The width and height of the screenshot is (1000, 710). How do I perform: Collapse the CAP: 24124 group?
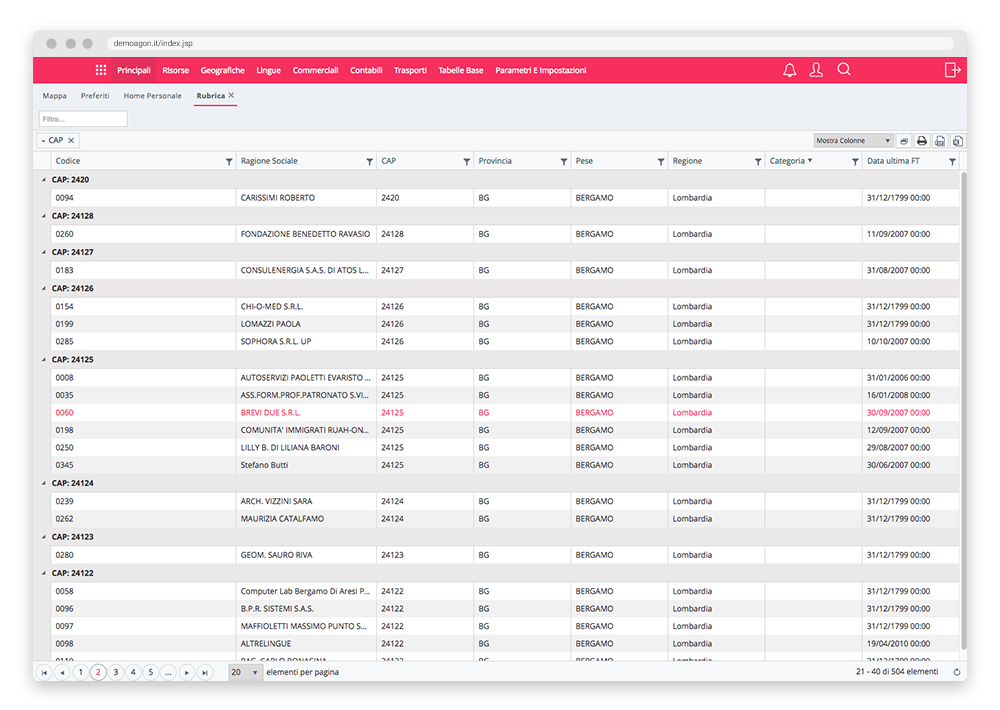[x=43, y=484]
